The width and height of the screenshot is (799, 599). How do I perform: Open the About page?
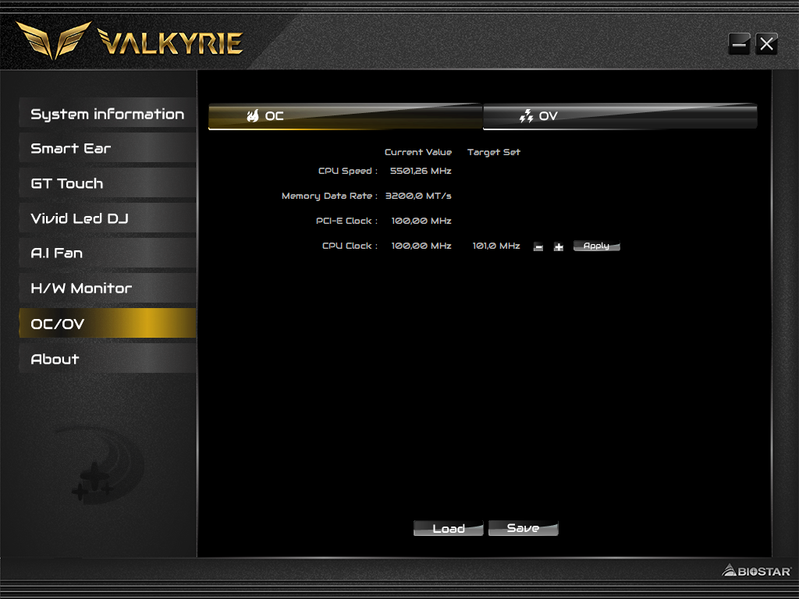108,359
